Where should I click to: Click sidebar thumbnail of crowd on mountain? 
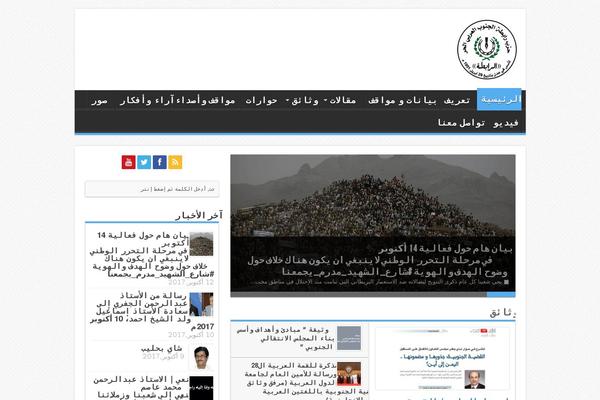tap(201, 244)
